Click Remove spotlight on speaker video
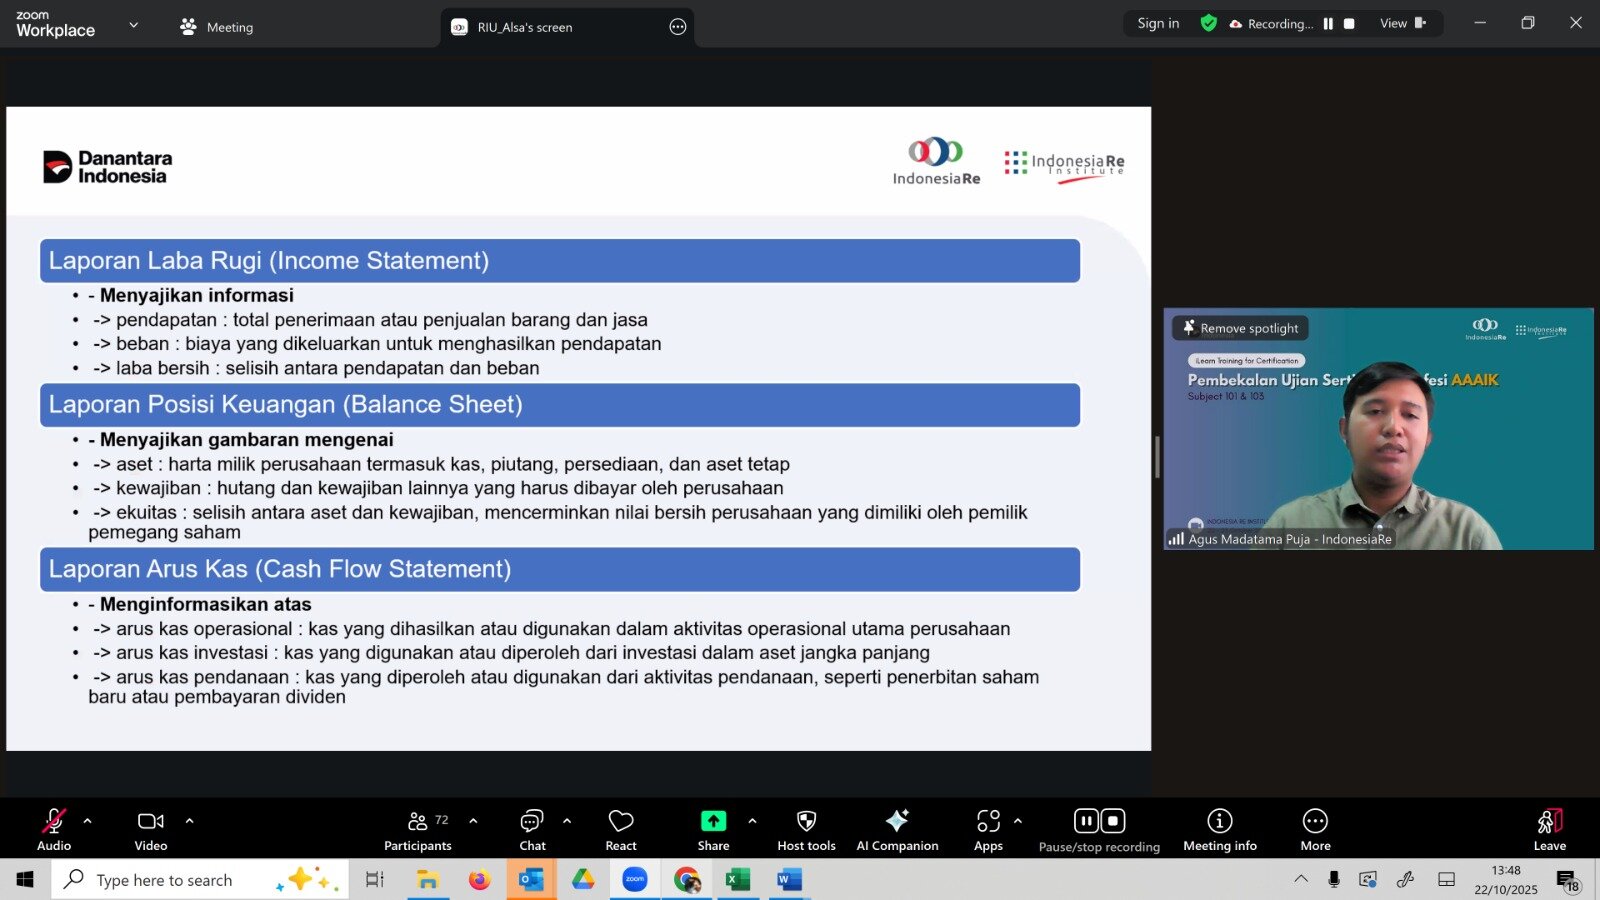1600x900 pixels. pos(1240,328)
